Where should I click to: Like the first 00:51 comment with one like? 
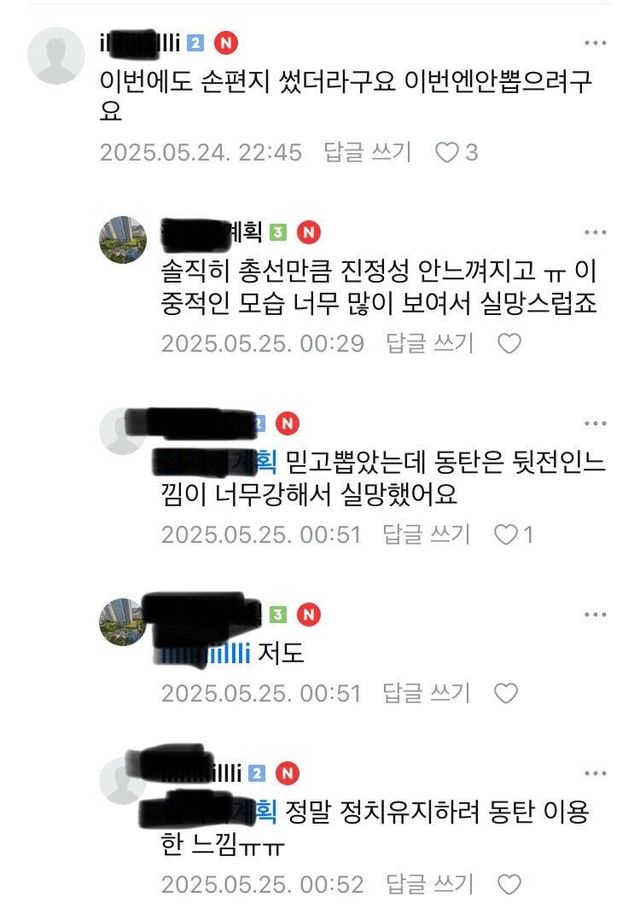505,535
